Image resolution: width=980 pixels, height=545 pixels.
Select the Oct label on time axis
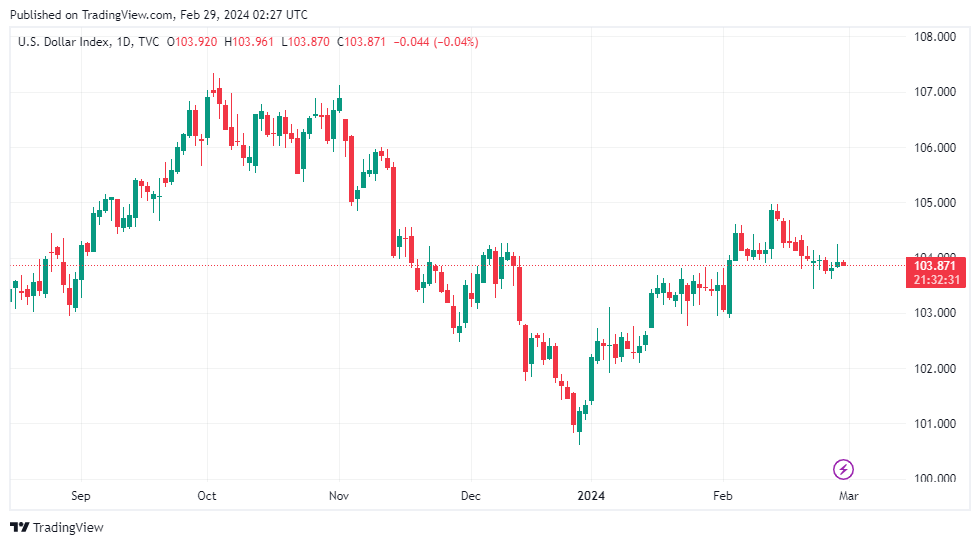point(207,495)
